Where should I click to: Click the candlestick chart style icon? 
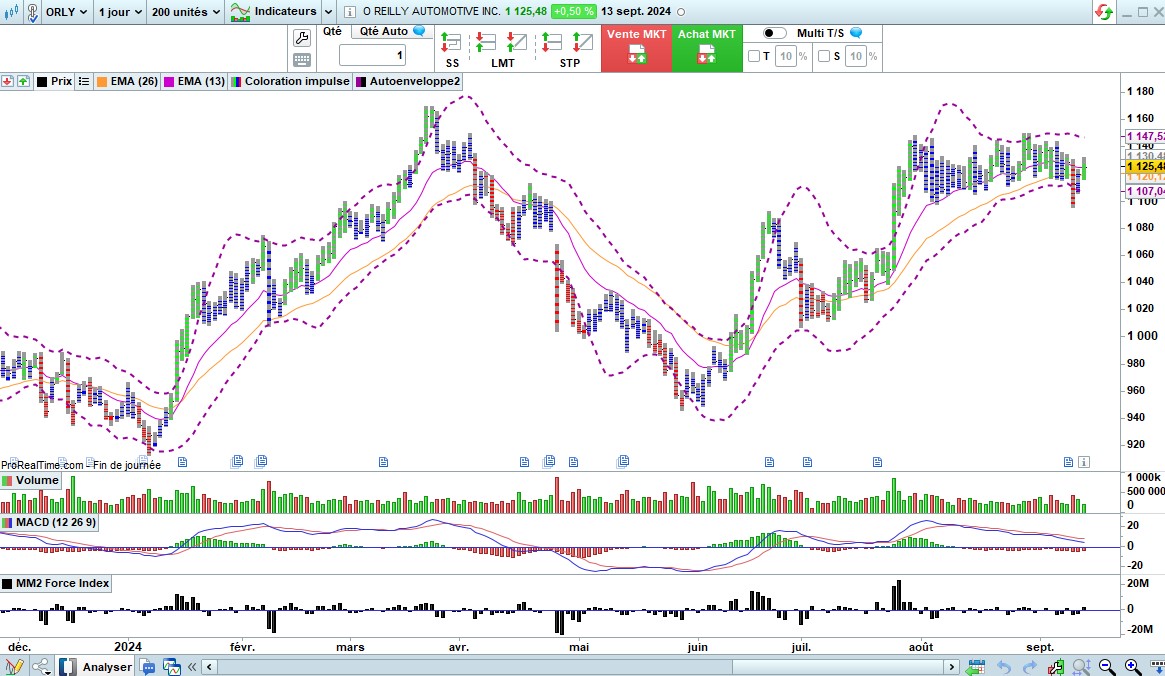coord(11,12)
